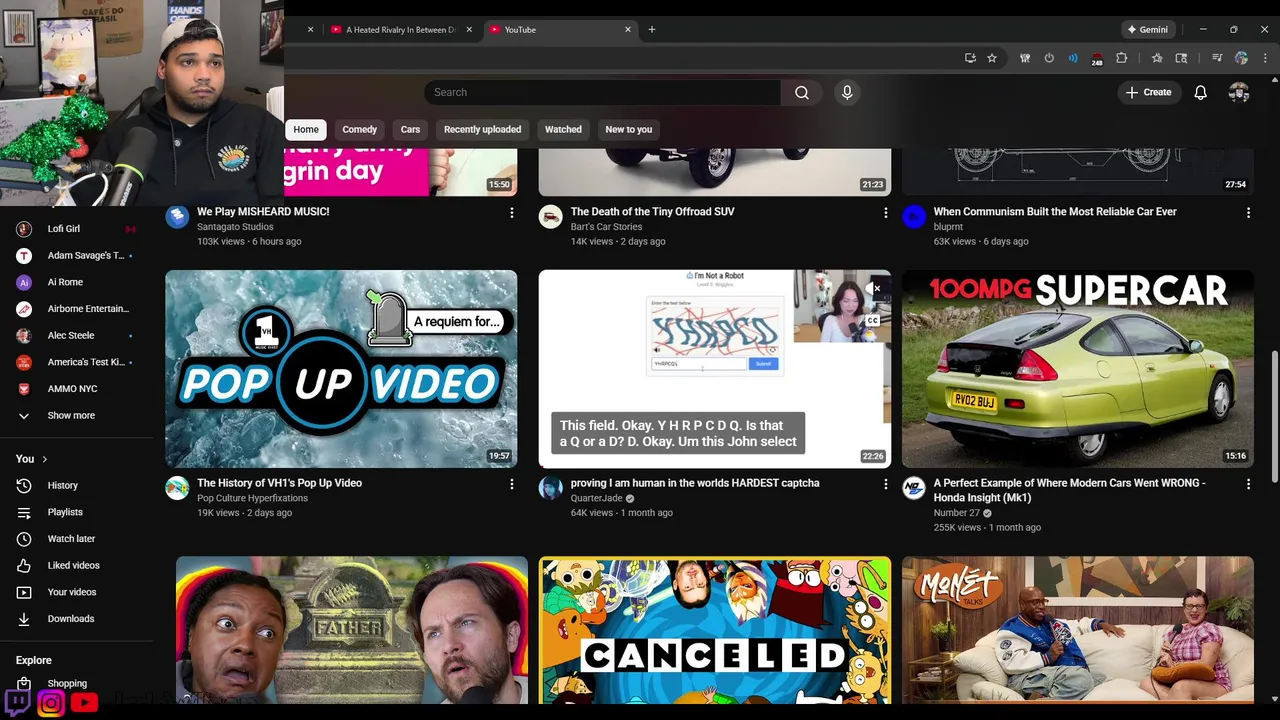Close the YouTube browser tab

tap(628, 30)
